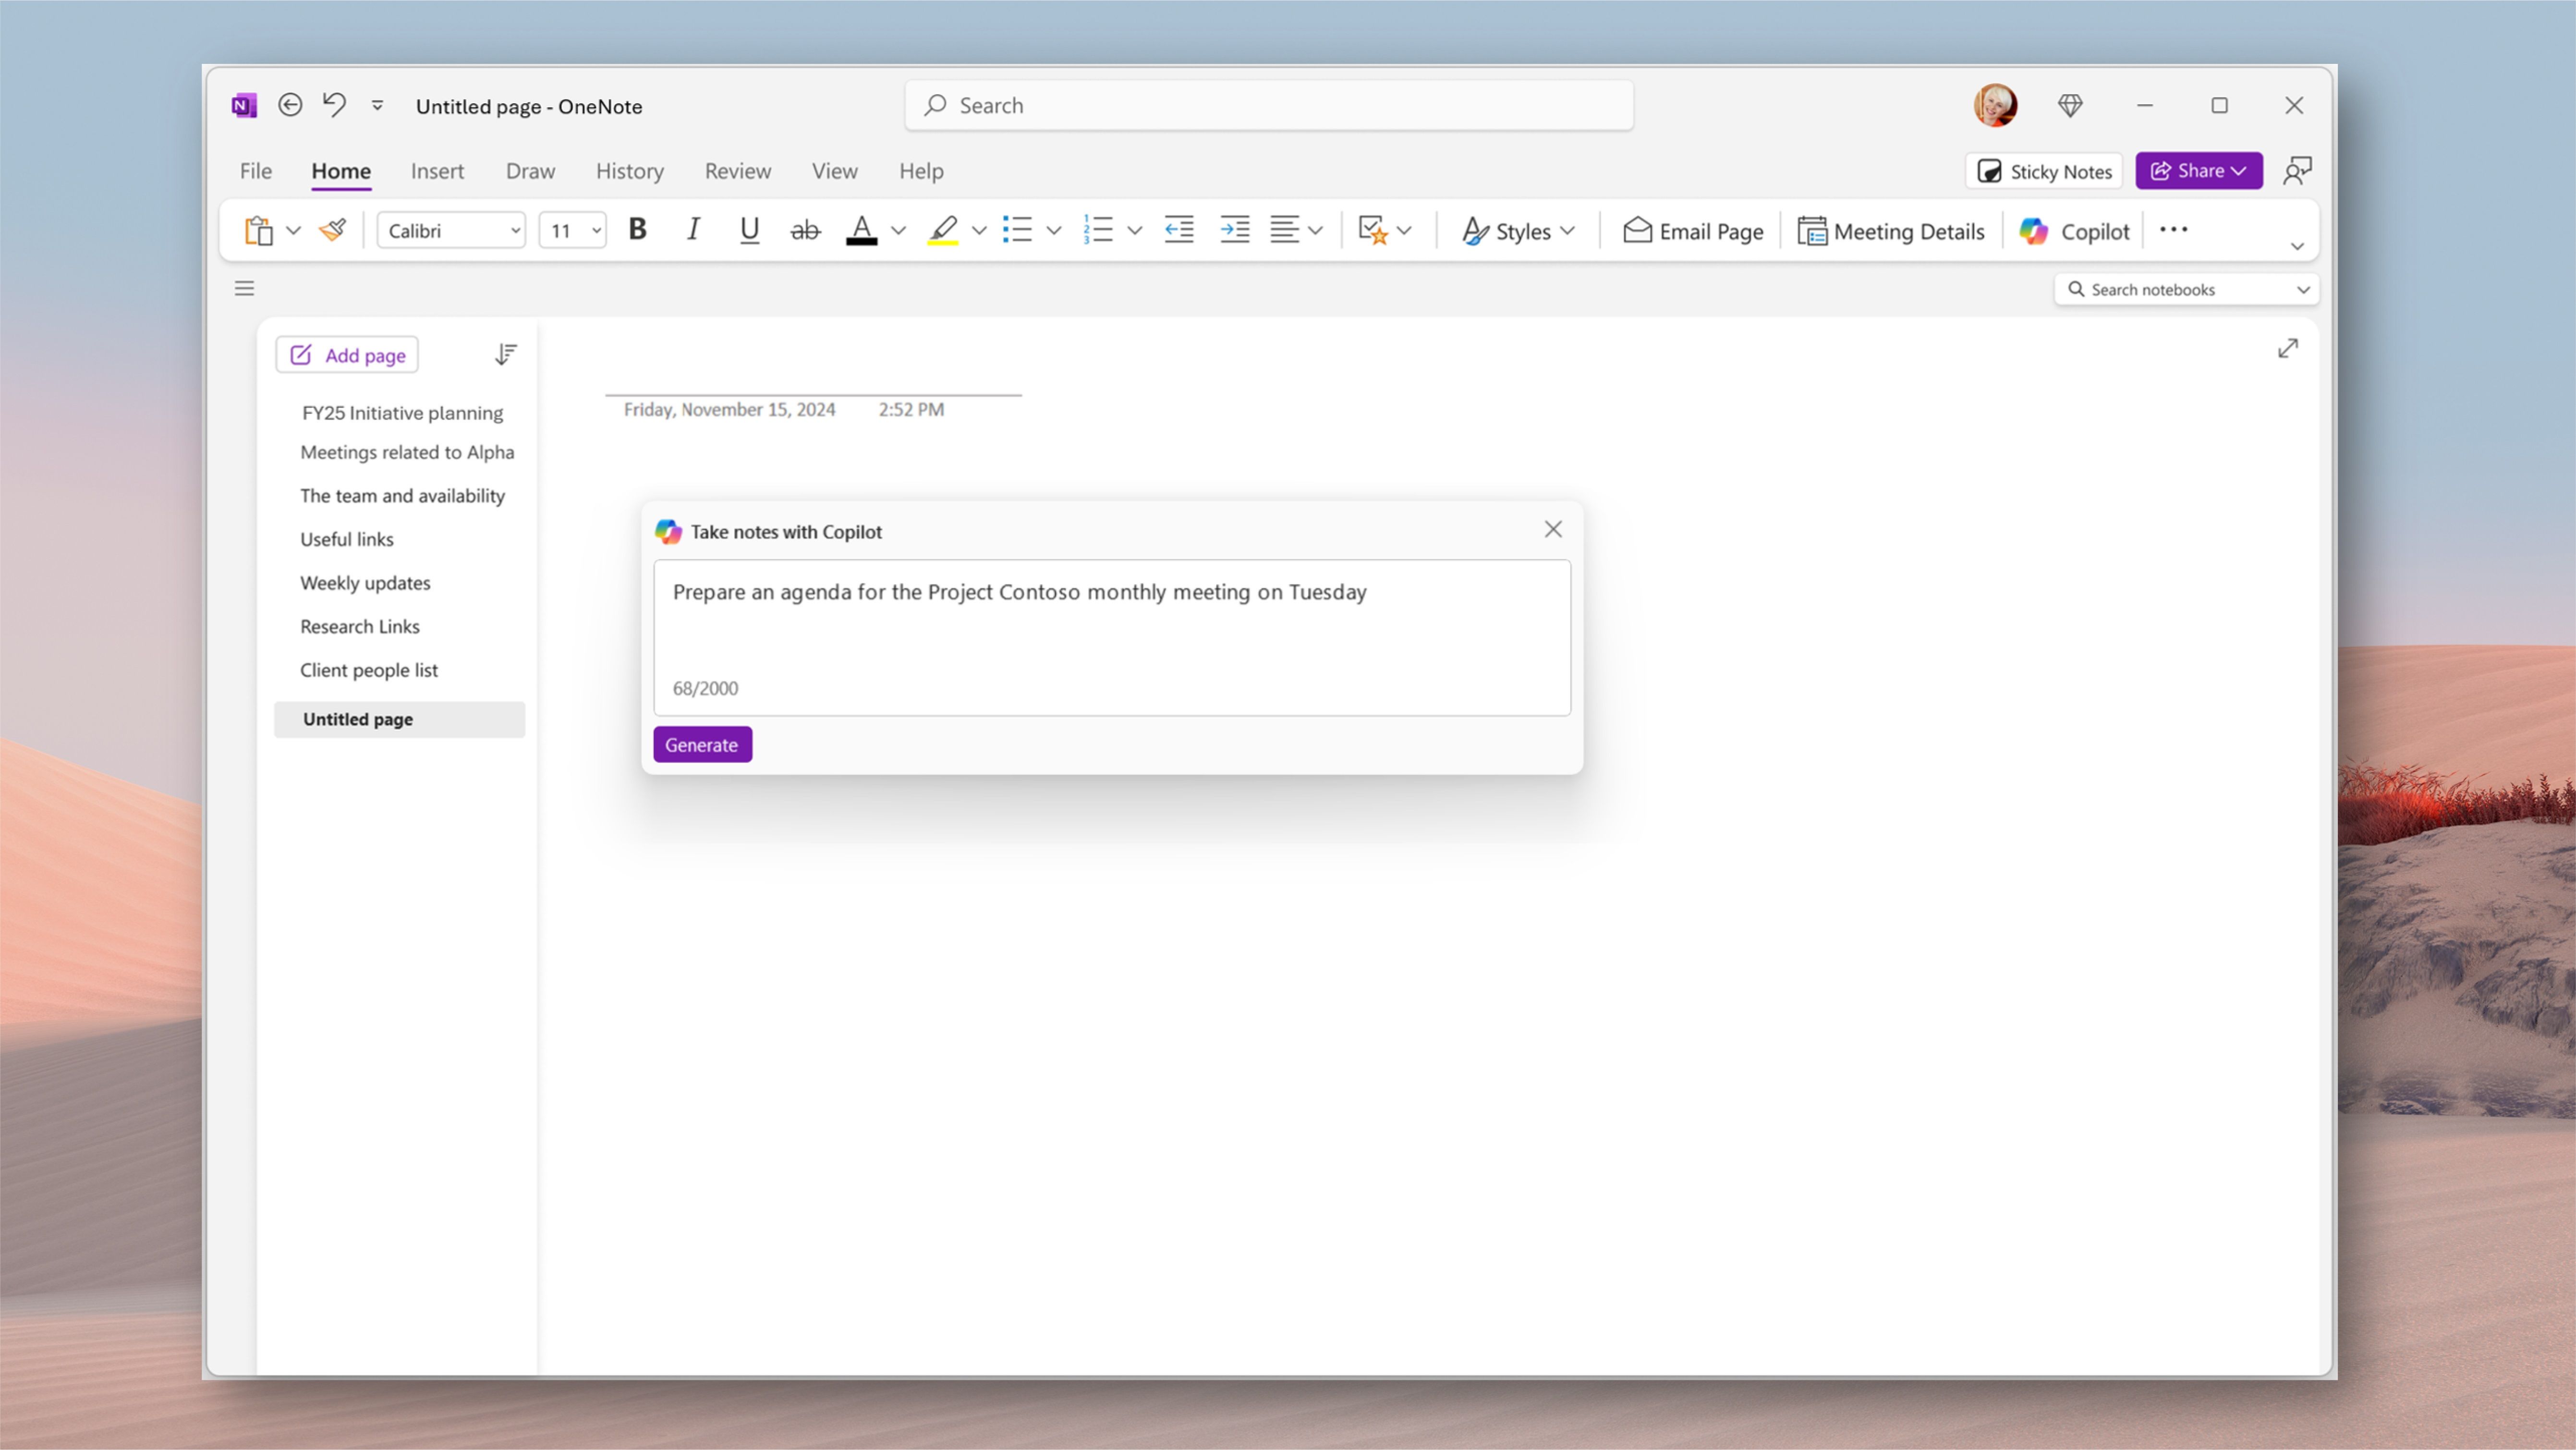Select the Weekly updates page
2576x1450 pixels.
tap(364, 583)
